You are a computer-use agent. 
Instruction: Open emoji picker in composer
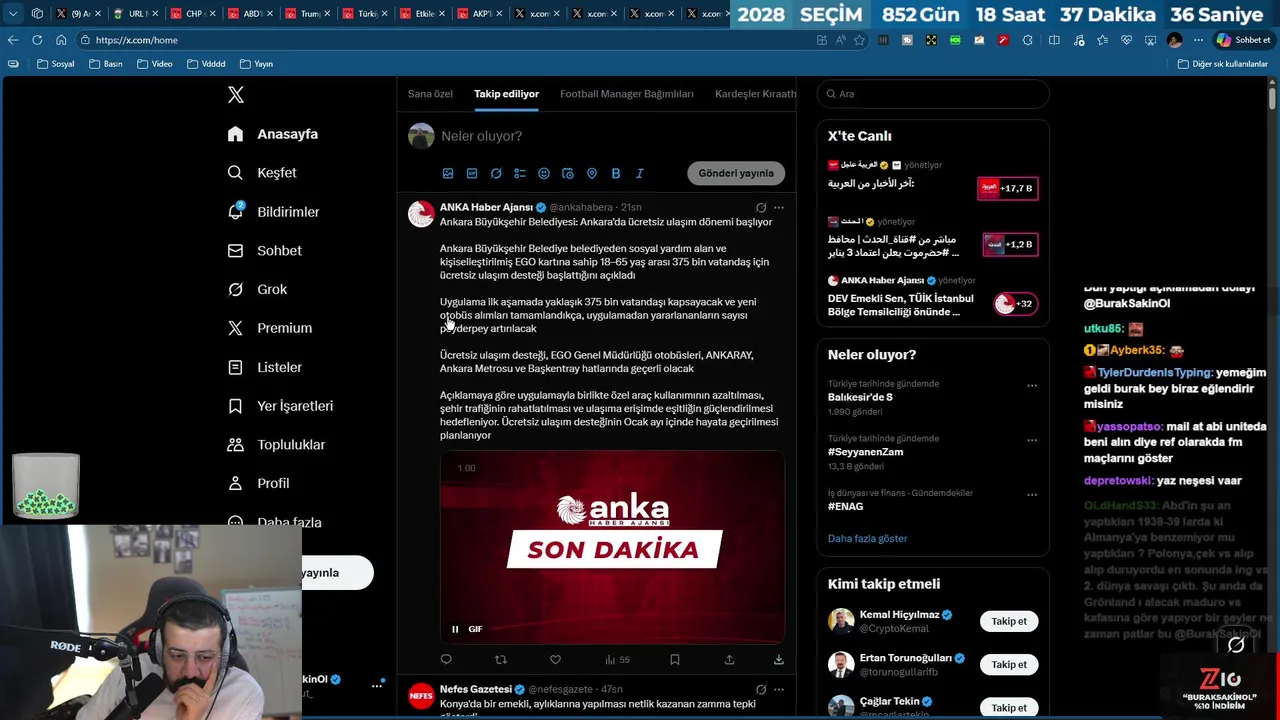click(x=544, y=173)
